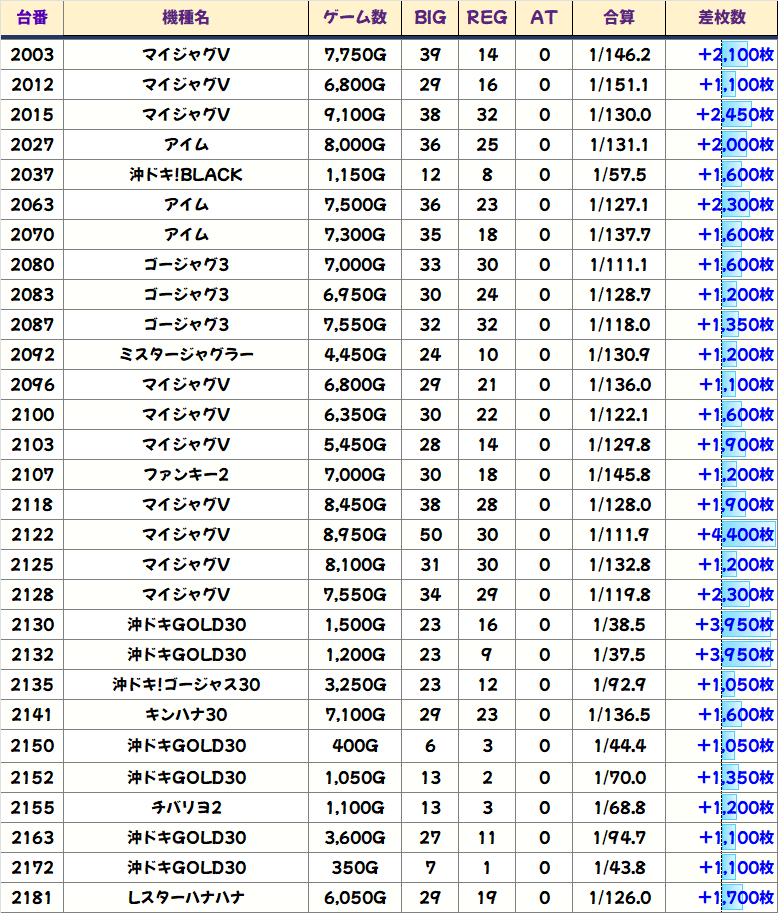Click チバリヨ2 machine name
778x913 pixels.
186,808
